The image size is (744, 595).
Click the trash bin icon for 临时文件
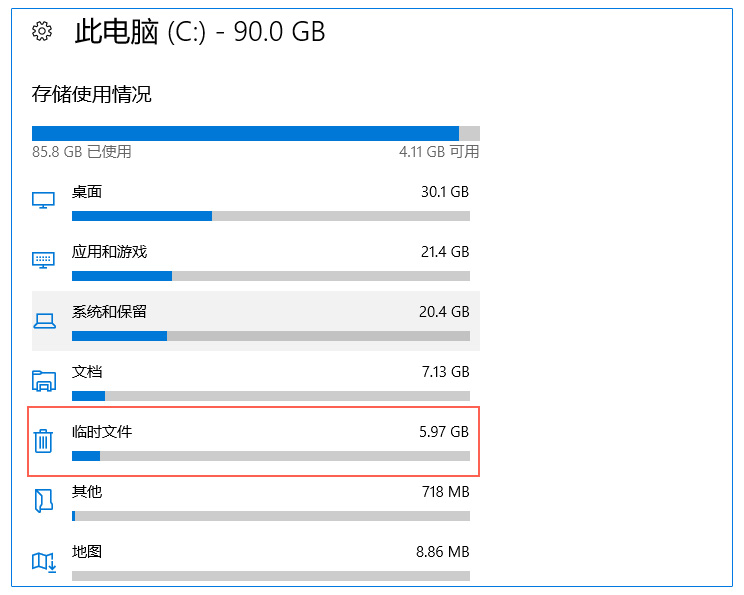(43, 441)
